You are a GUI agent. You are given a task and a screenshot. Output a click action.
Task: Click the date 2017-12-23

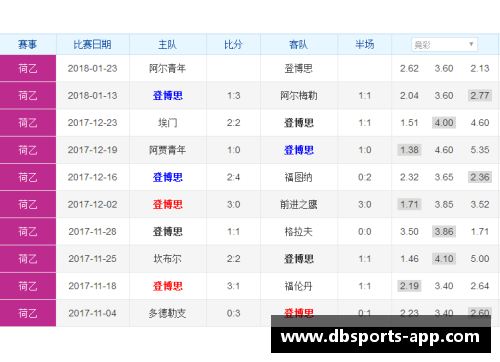click(x=92, y=123)
